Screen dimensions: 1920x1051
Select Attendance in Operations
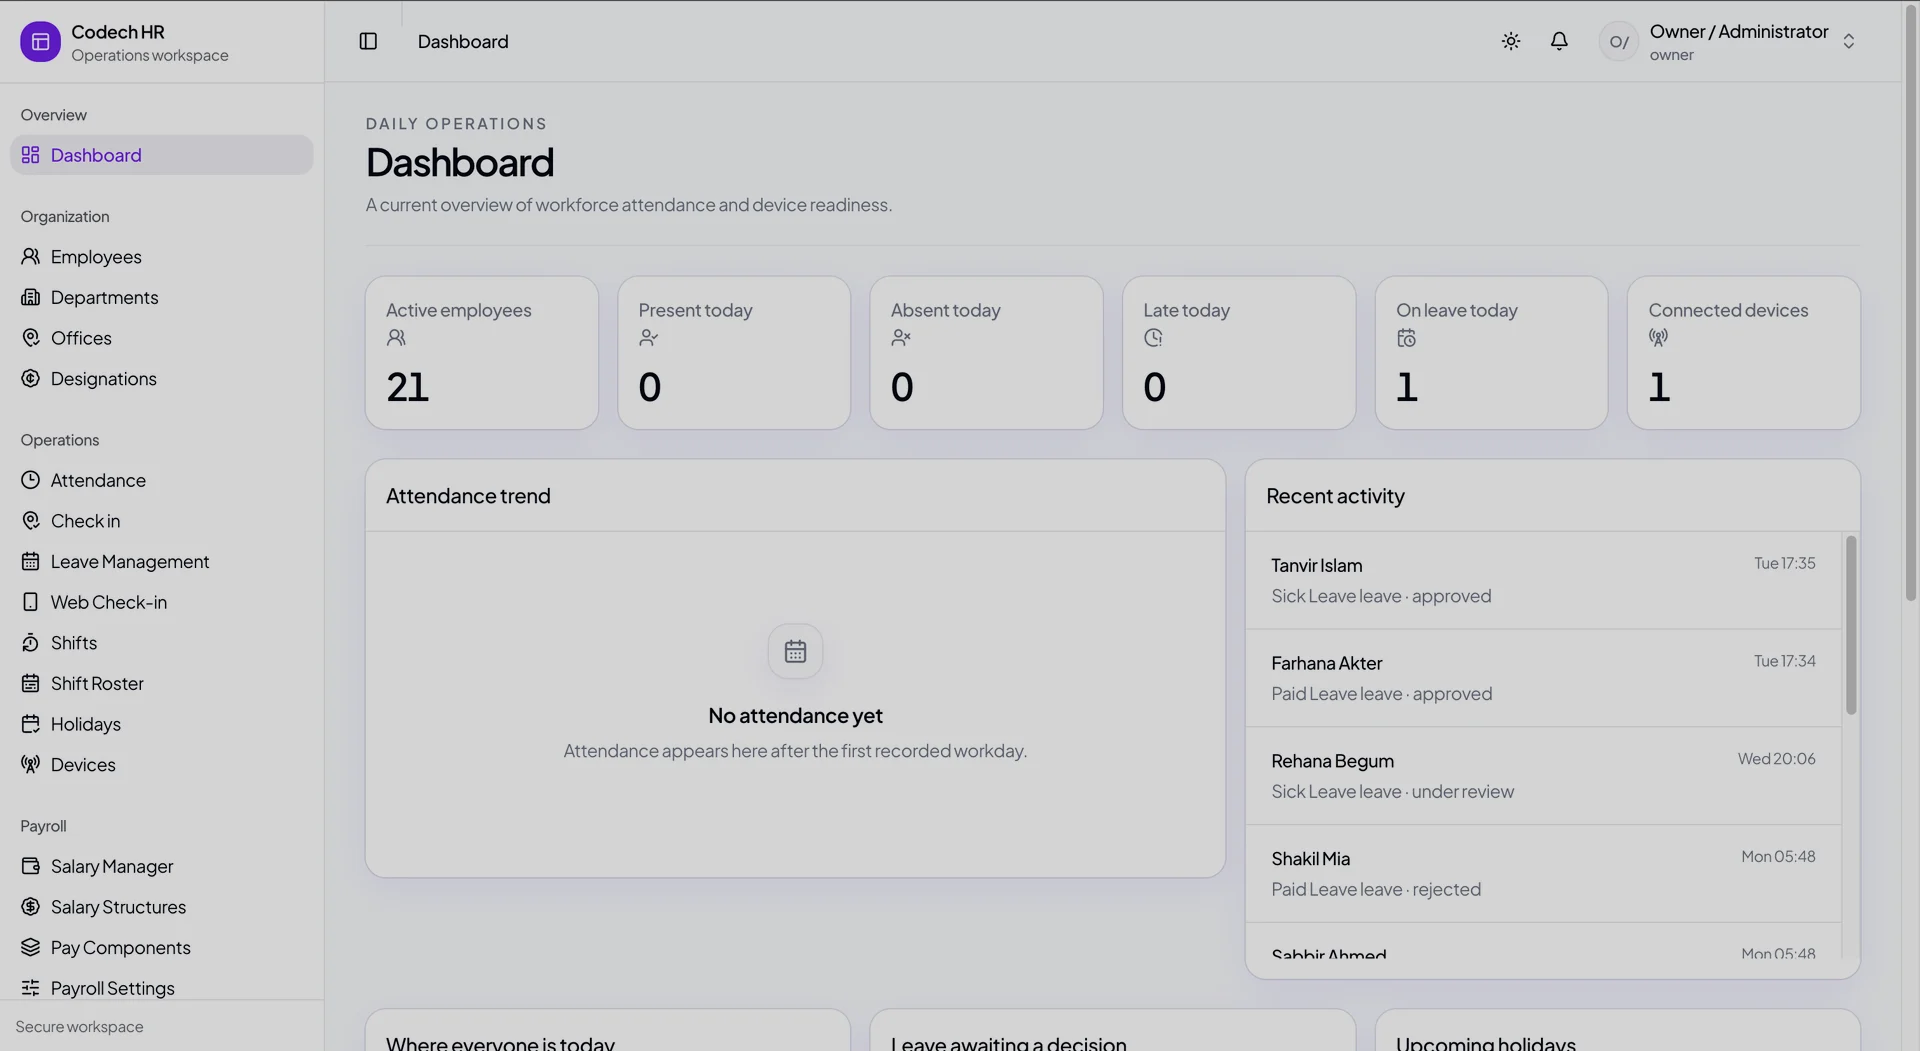(x=162, y=481)
